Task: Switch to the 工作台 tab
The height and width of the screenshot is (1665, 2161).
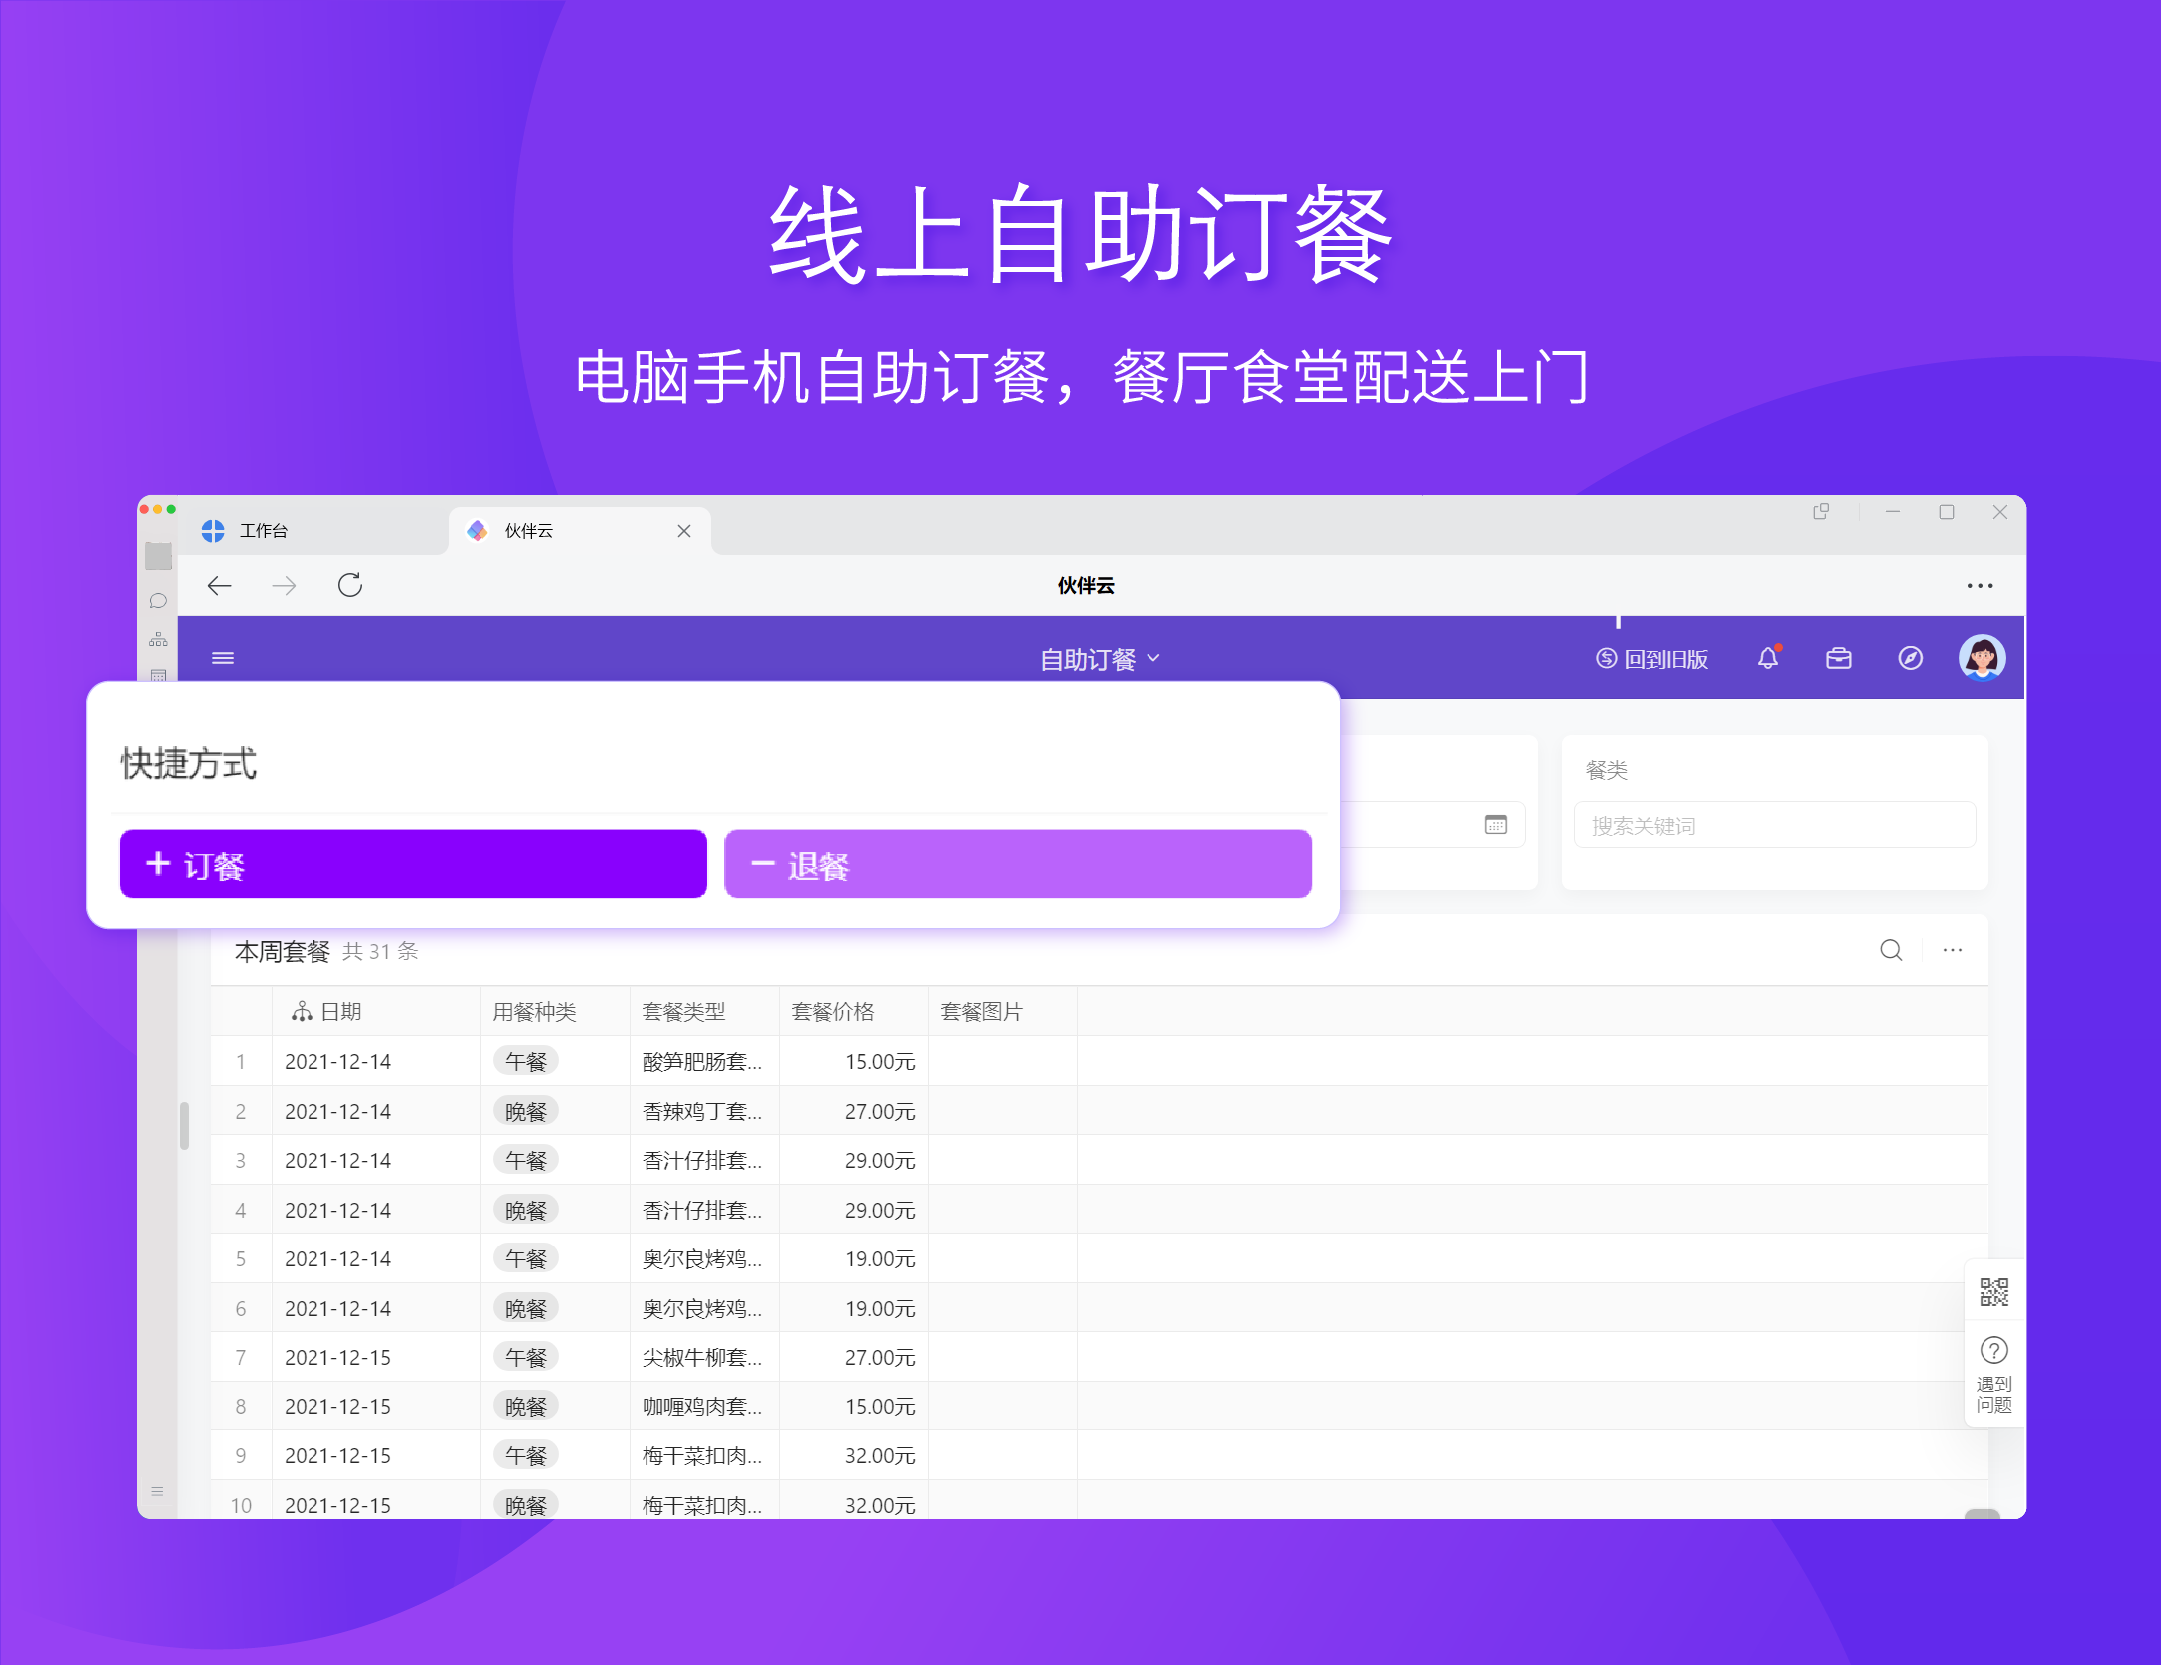Action: (264, 531)
